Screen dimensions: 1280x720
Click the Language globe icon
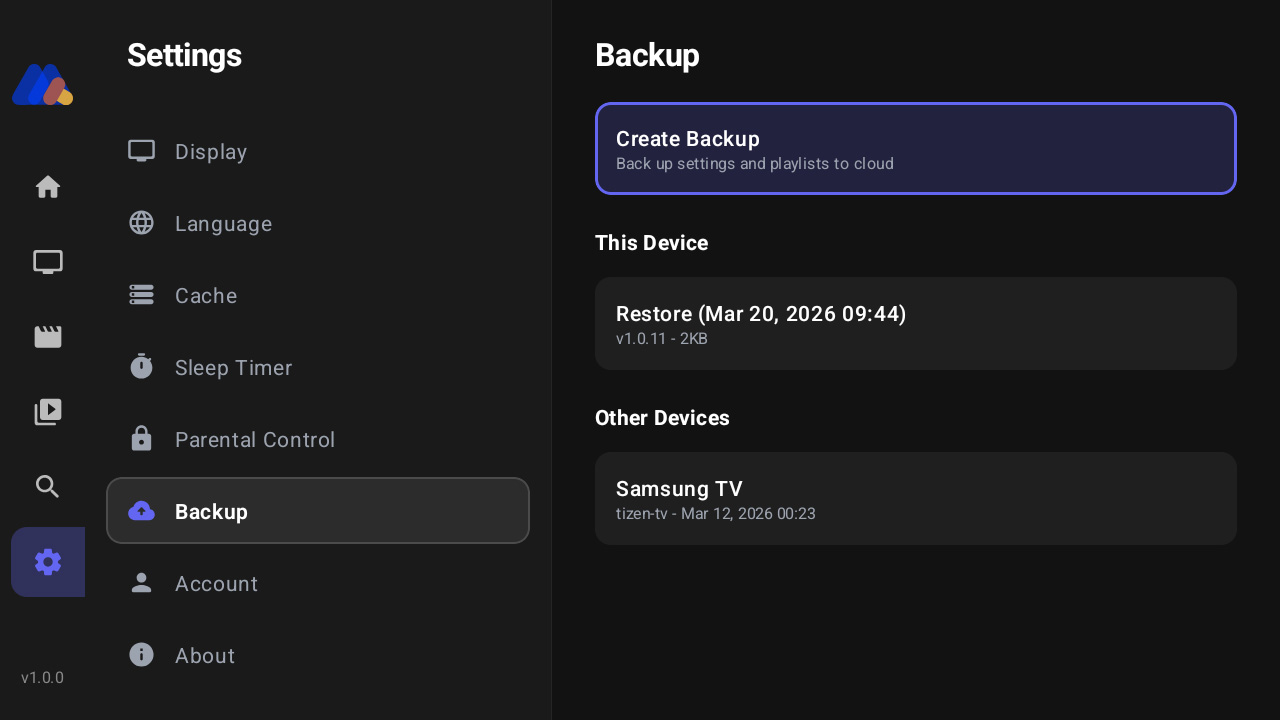141,222
